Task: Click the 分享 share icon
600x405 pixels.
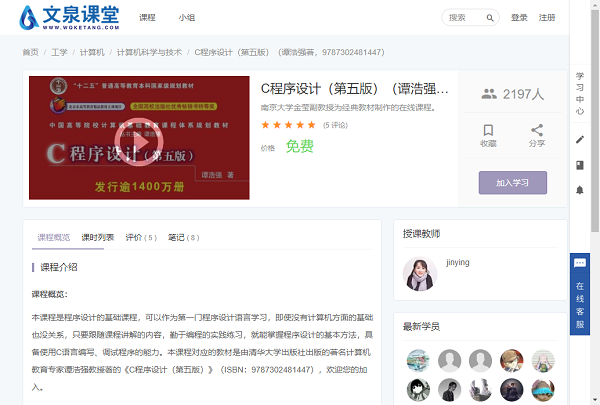Action: click(x=537, y=130)
